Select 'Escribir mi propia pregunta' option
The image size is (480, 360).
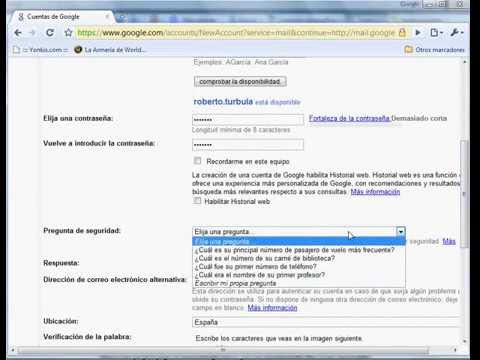299,283
